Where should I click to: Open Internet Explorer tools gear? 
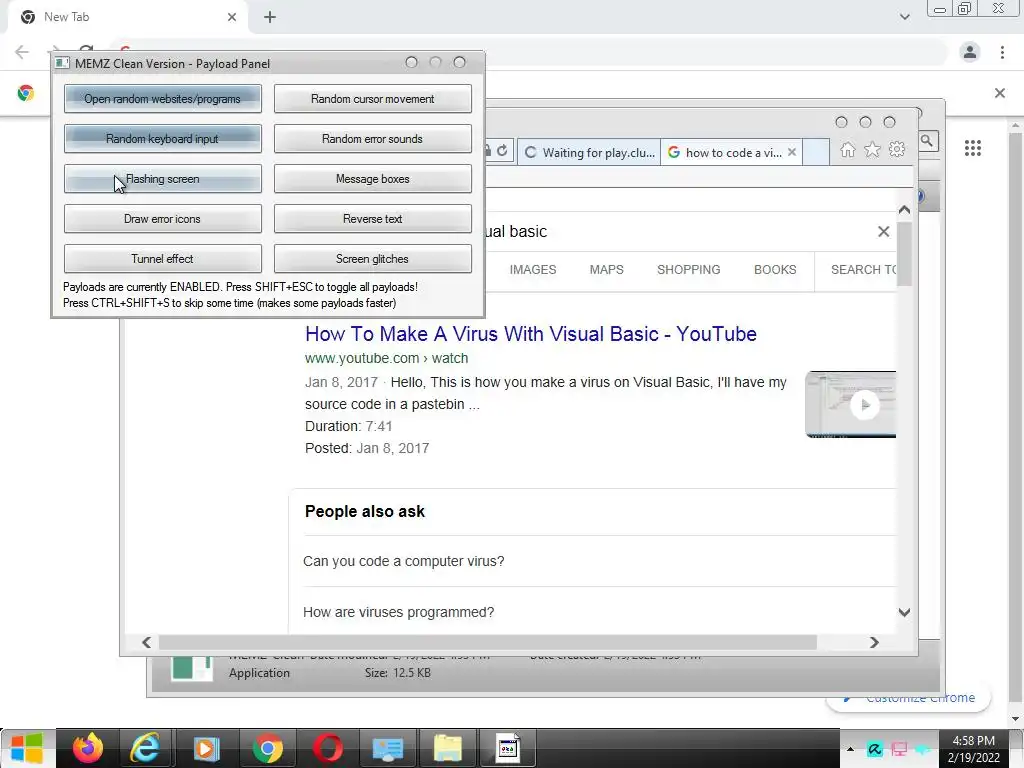pyautogui.click(x=897, y=150)
